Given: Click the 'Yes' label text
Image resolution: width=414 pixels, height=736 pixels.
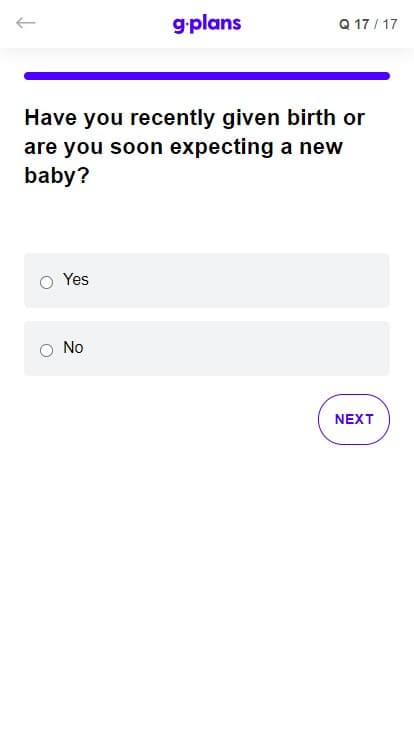Looking at the screenshot, I should click(76, 279).
